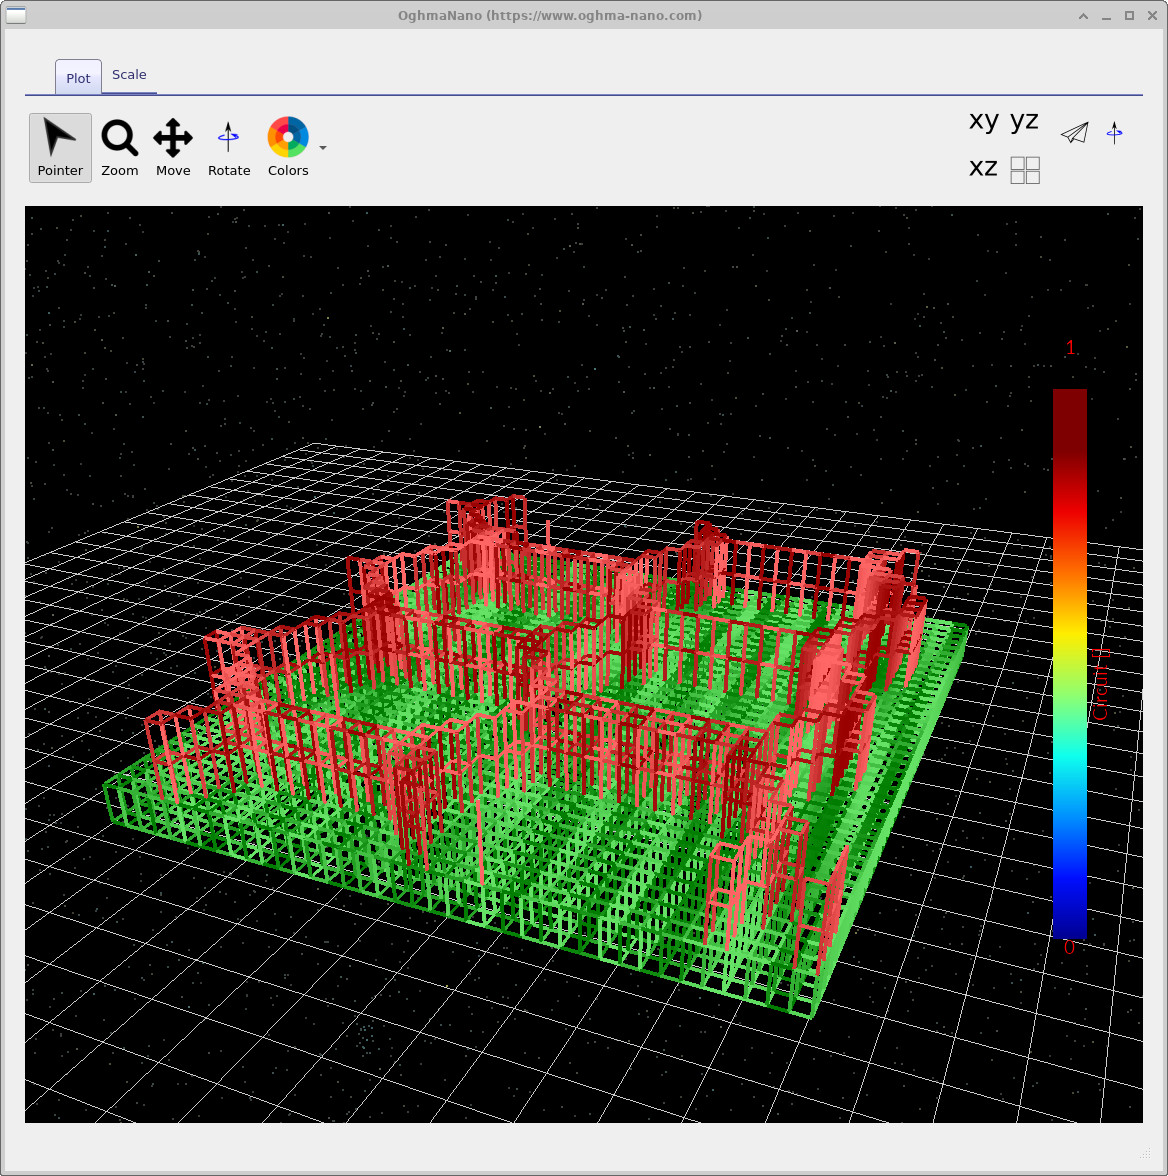Click the OghmaNano application icon in title bar
Screen dimensions: 1168x1176
[15, 15]
